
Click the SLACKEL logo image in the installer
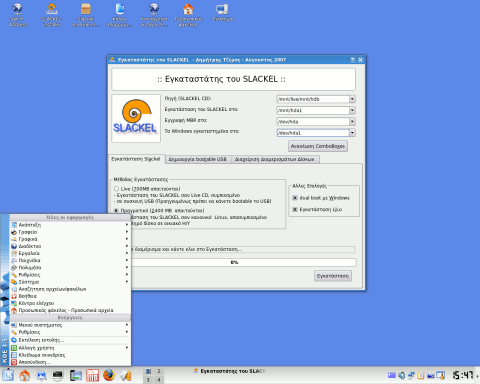click(136, 118)
